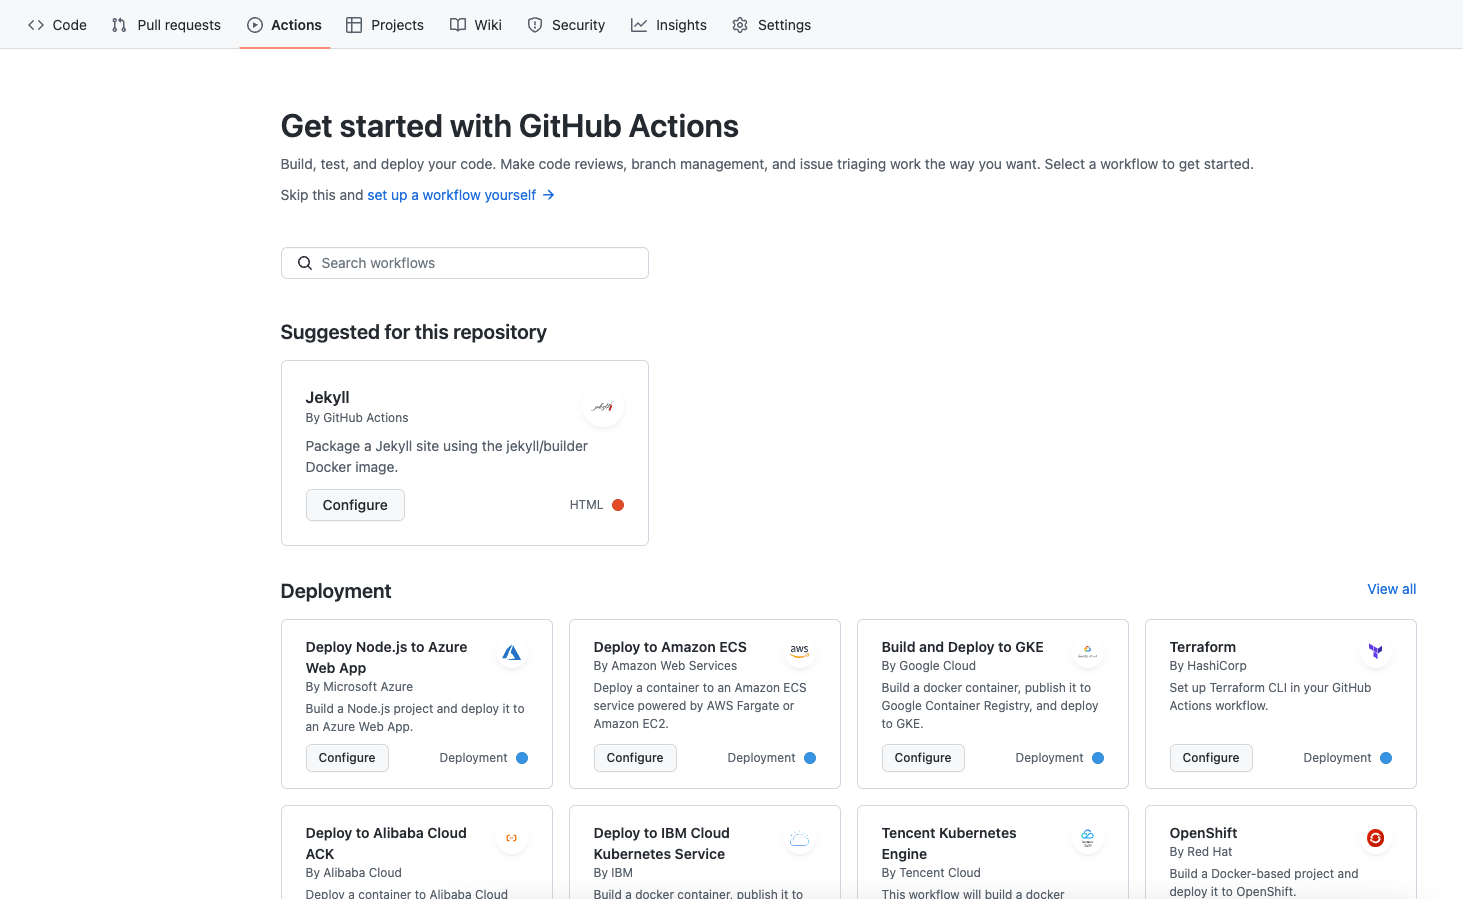Click the gear icon next to Settings
1463x899 pixels.
pos(739,24)
